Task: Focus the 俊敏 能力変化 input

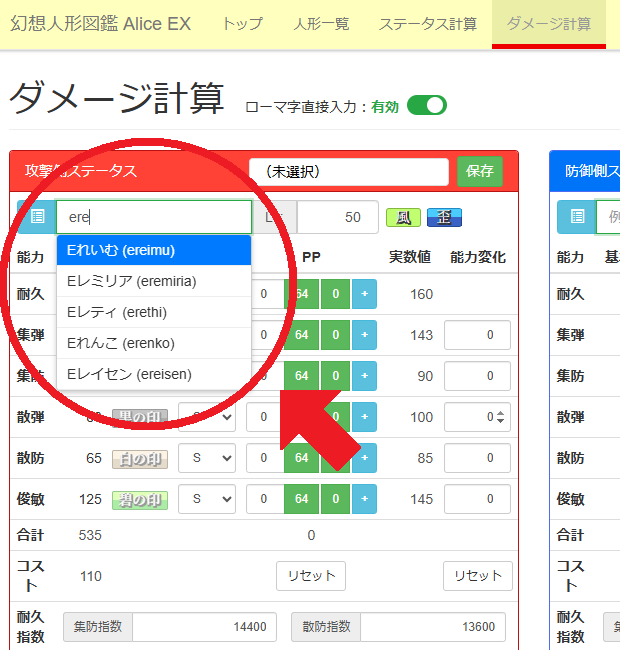Action: coord(477,499)
